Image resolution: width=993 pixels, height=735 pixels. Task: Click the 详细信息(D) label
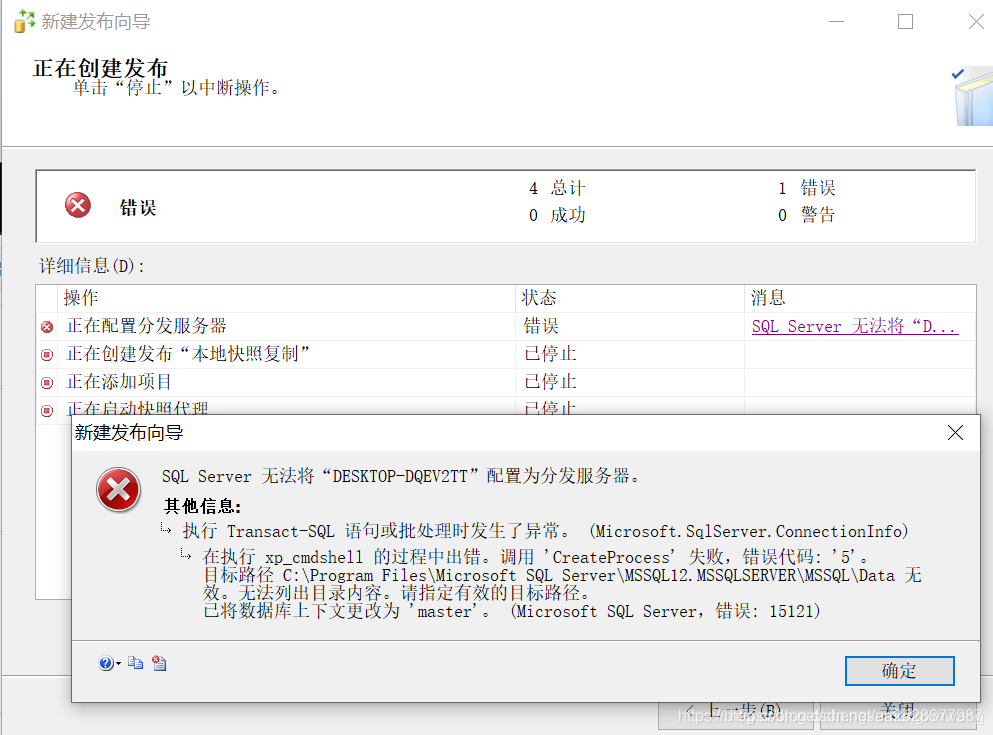[92, 266]
